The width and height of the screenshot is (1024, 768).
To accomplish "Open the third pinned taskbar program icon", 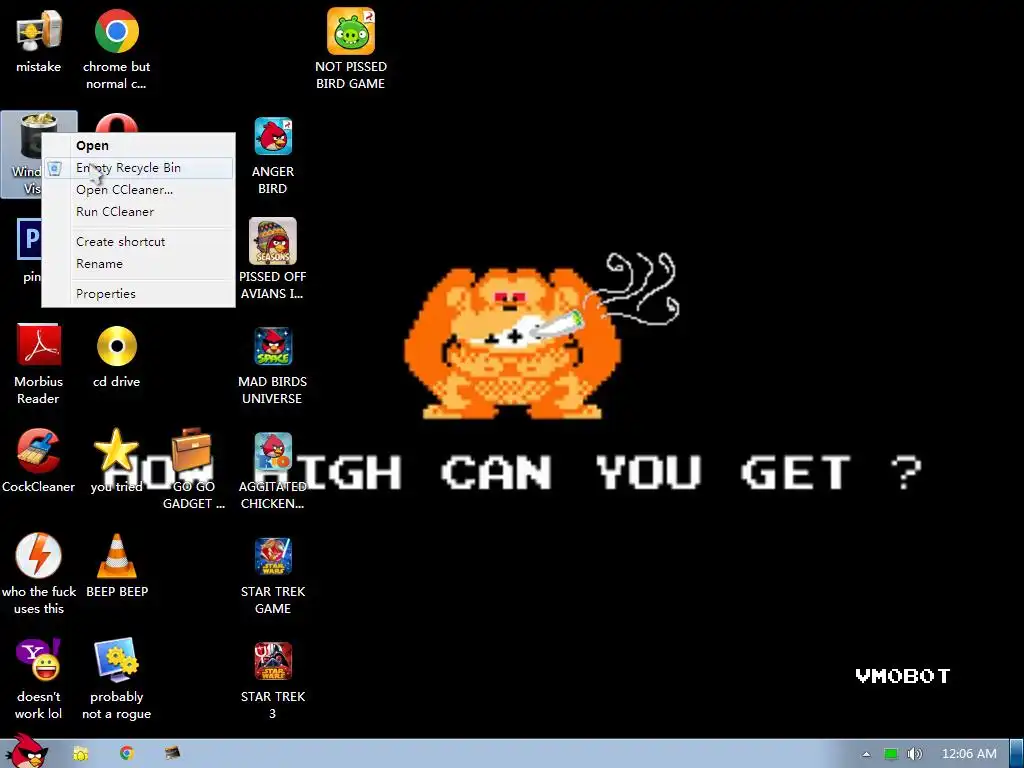I will click(x=172, y=753).
